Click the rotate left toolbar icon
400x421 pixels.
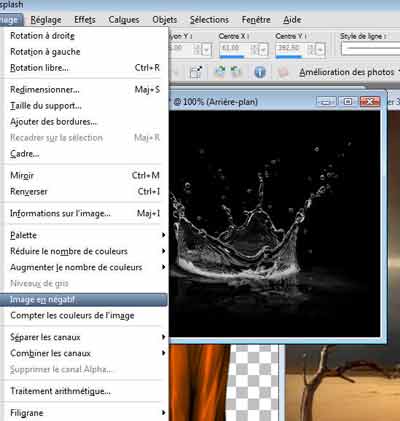point(236,71)
